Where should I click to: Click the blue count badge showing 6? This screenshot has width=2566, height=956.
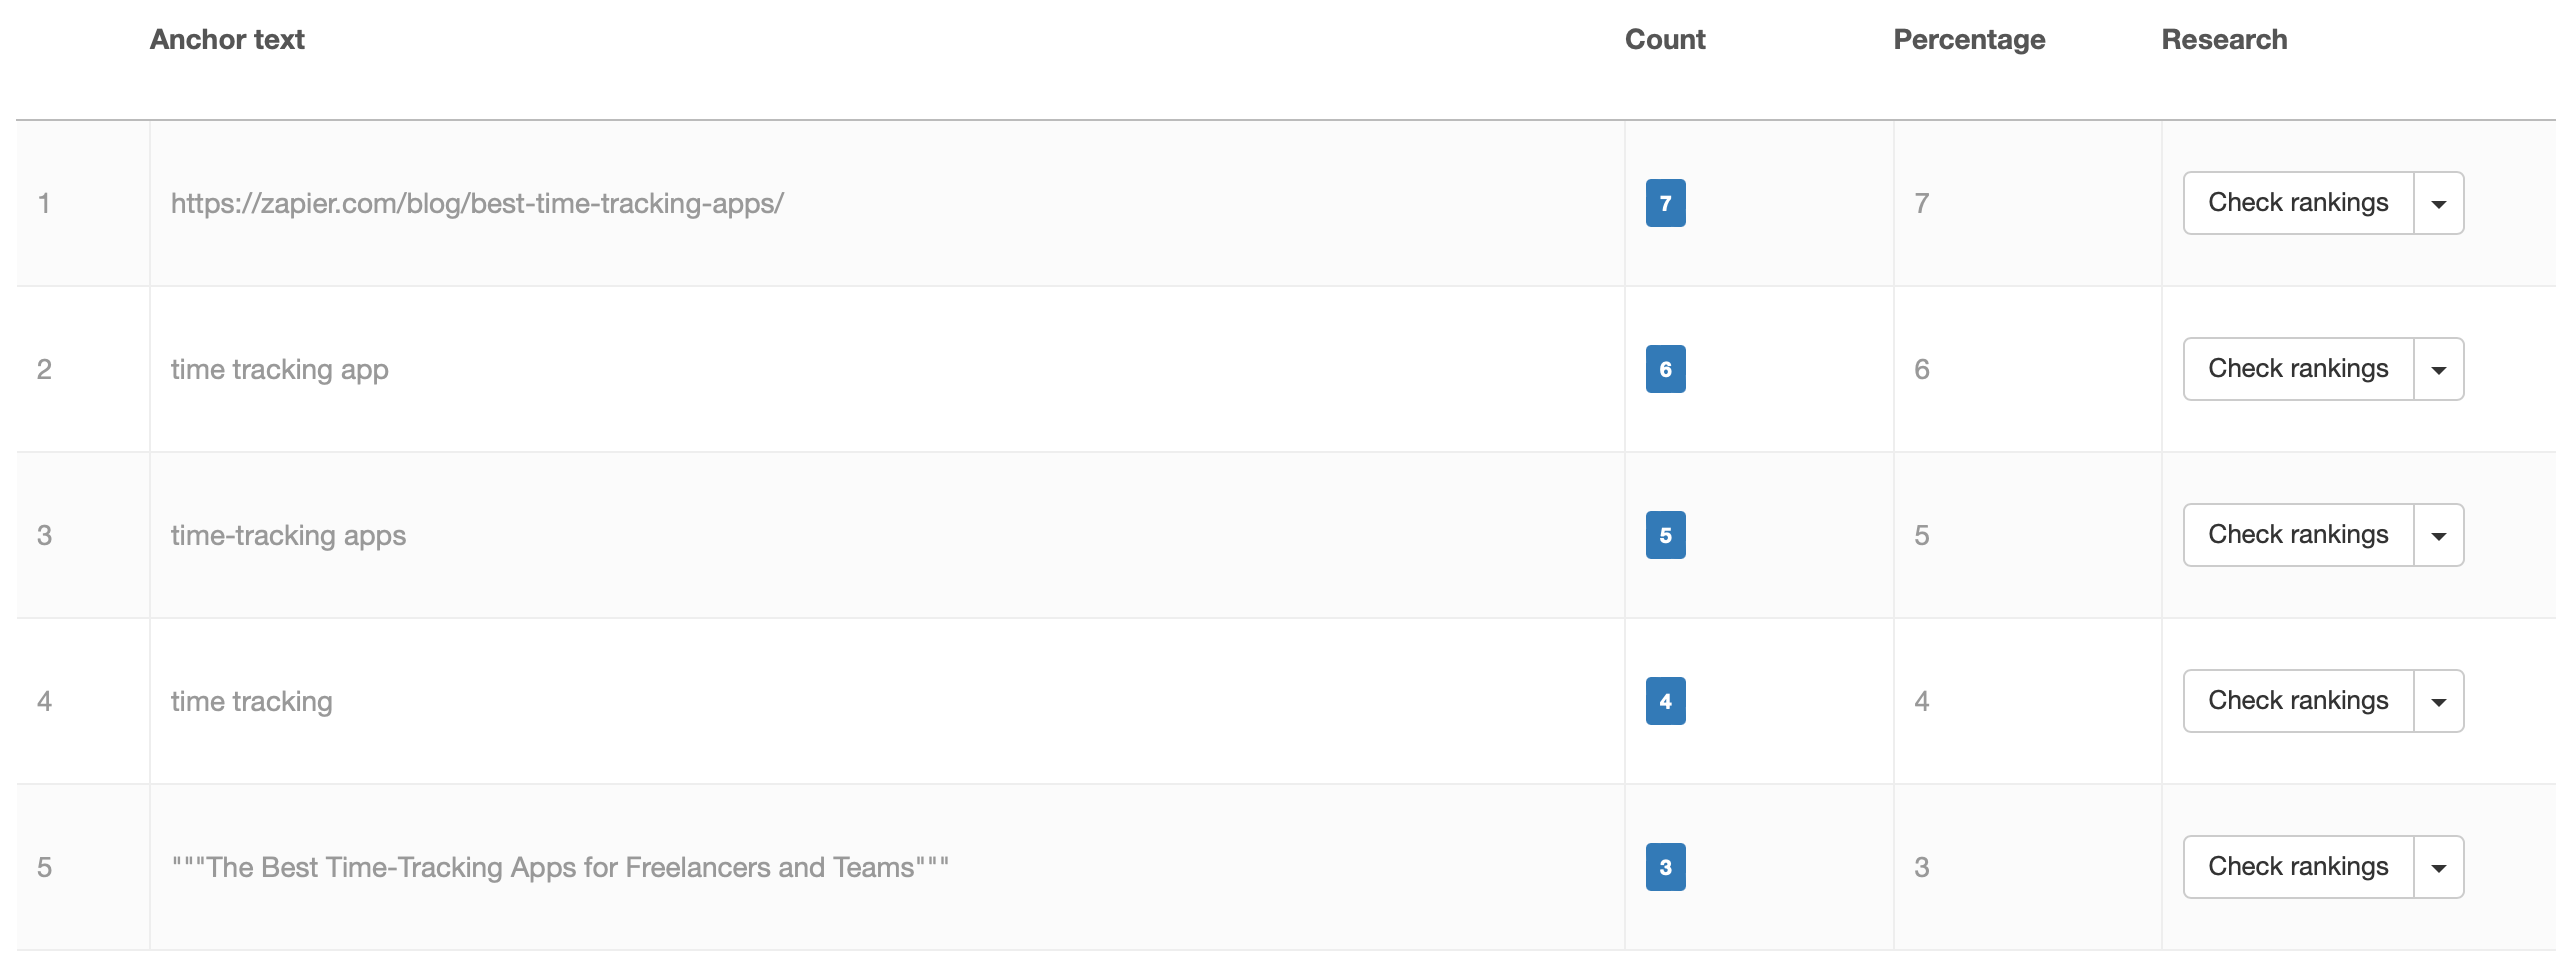1665,369
